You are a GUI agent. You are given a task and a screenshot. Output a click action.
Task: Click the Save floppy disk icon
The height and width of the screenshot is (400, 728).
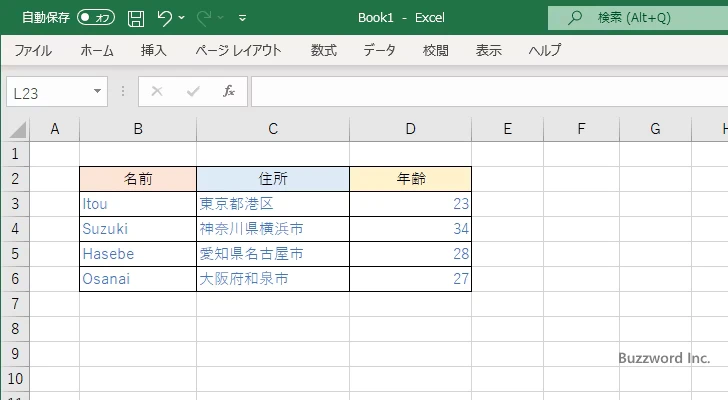tap(136, 18)
